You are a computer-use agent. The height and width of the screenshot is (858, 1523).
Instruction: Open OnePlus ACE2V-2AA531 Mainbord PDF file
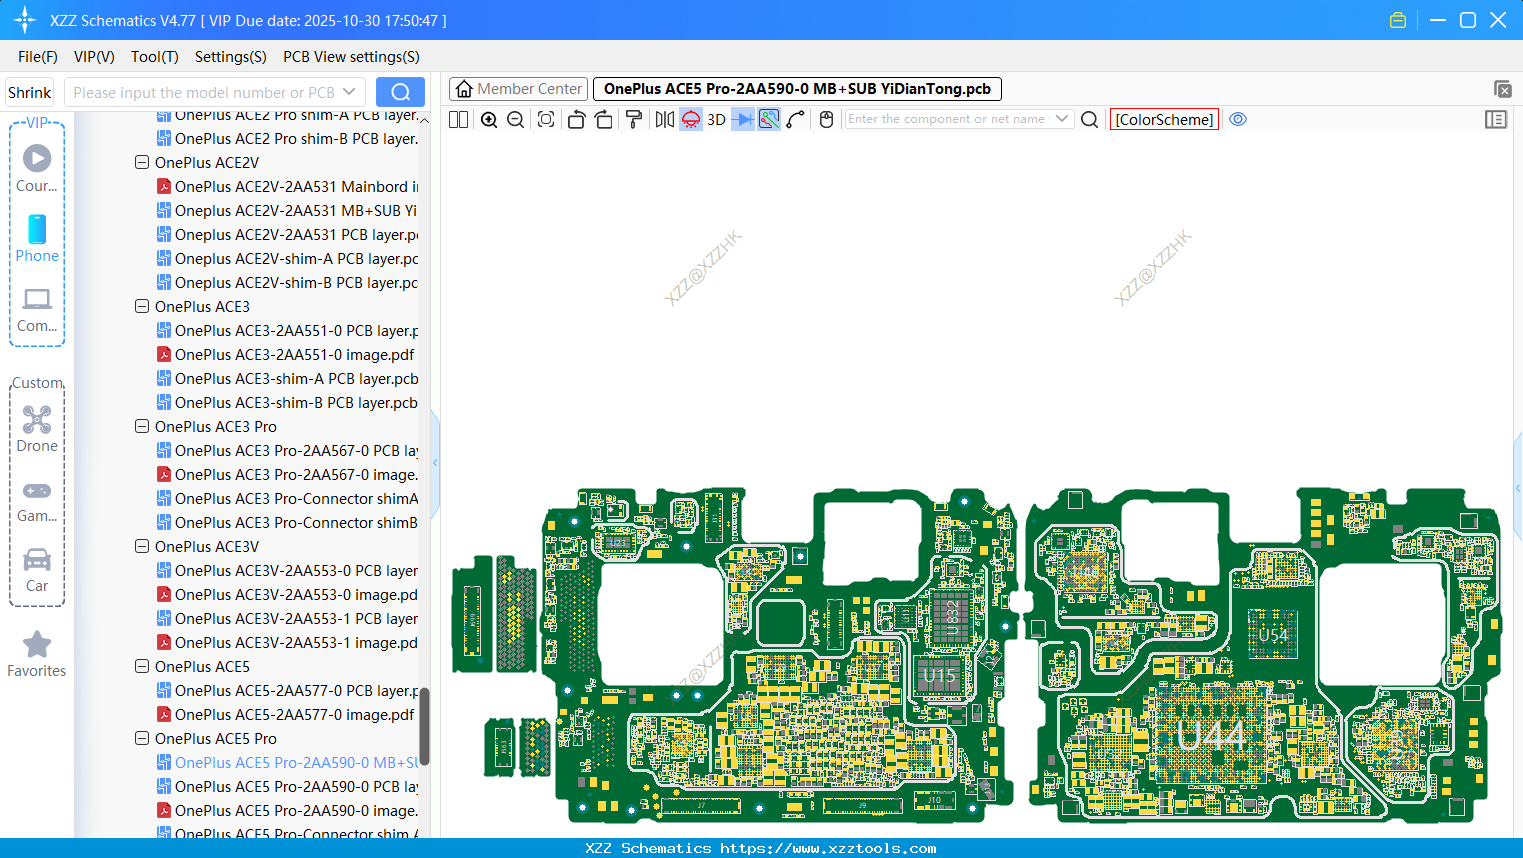288,186
